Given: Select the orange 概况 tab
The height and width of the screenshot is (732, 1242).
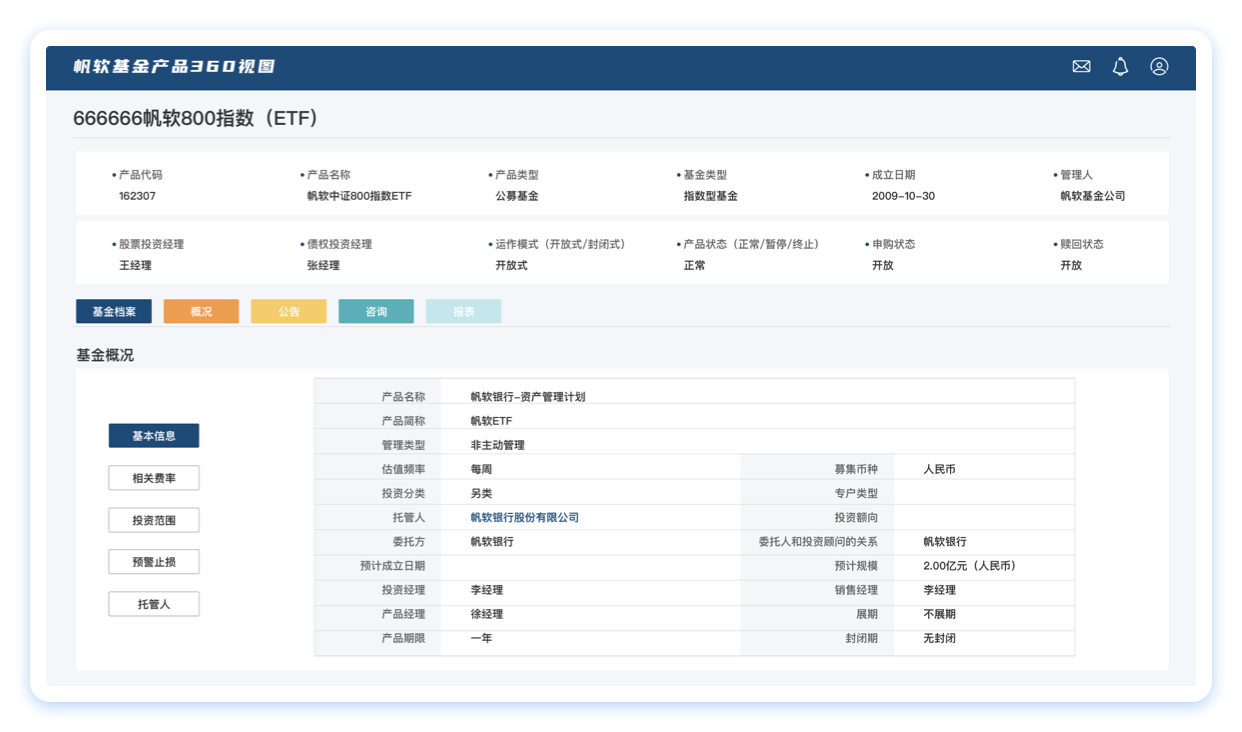Looking at the screenshot, I should coord(201,312).
